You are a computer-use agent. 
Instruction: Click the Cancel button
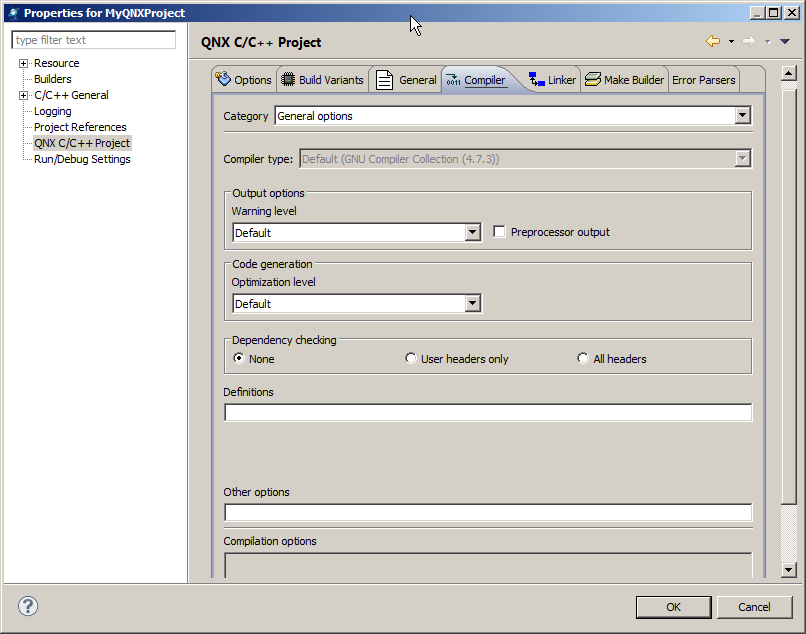(x=754, y=606)
